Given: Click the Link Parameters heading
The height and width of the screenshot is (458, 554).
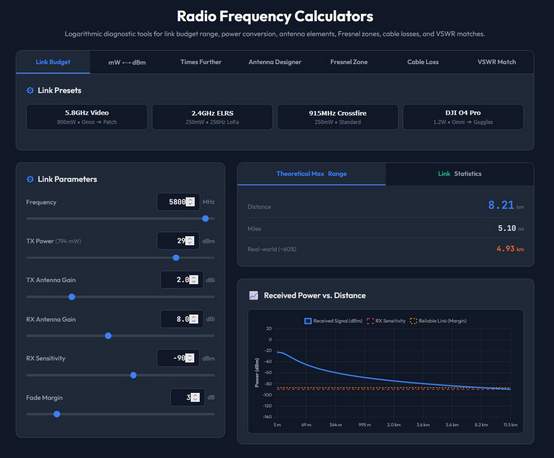Looking at the screenshot, I should (67, 179).
